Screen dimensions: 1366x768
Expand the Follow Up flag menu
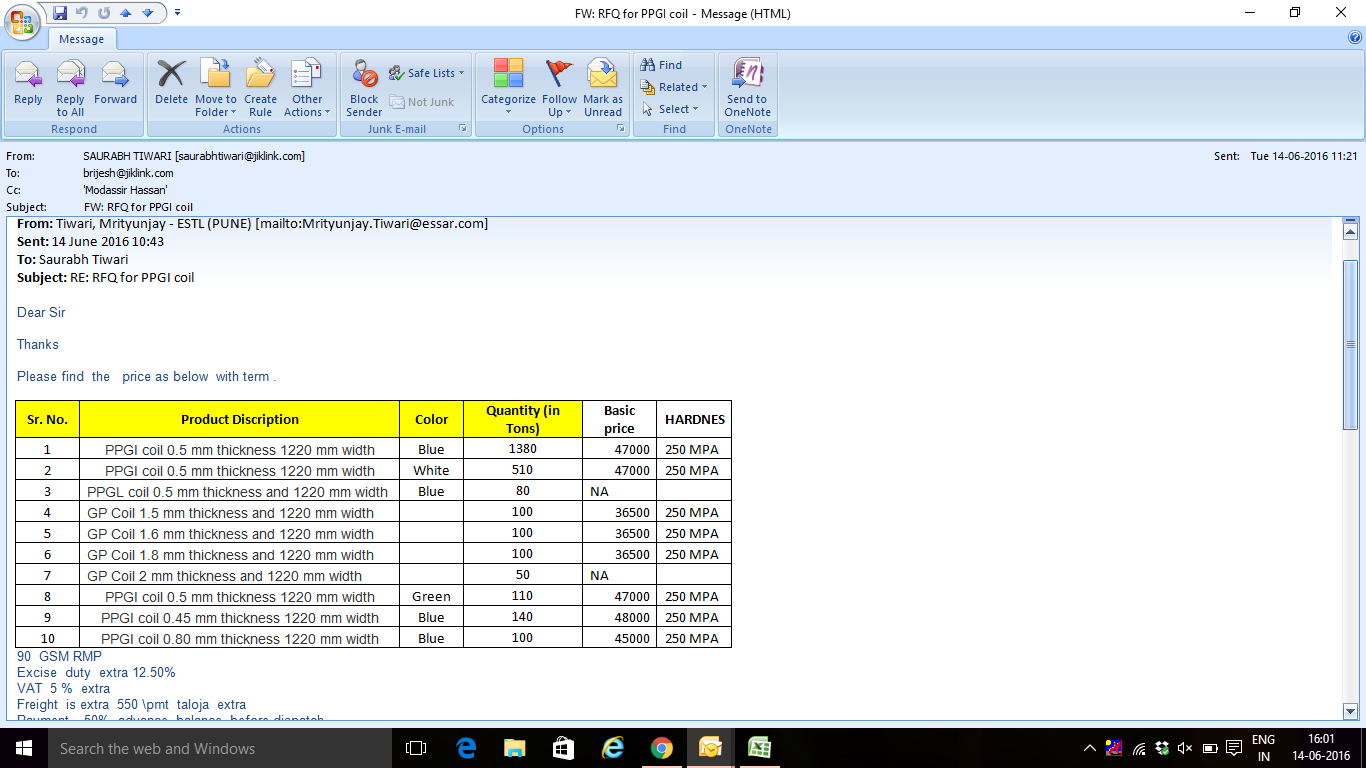(559, 105)
